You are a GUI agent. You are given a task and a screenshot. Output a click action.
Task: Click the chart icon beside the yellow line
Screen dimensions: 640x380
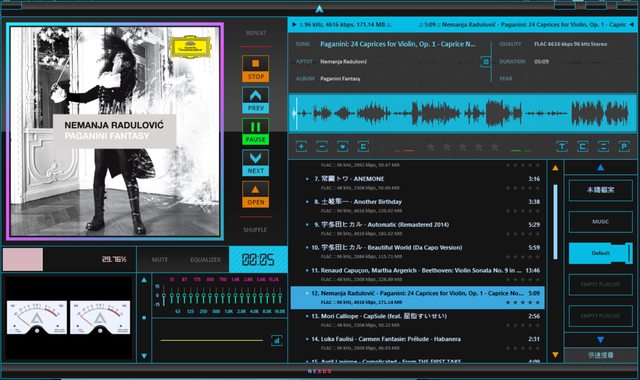[x=277, y=340]
